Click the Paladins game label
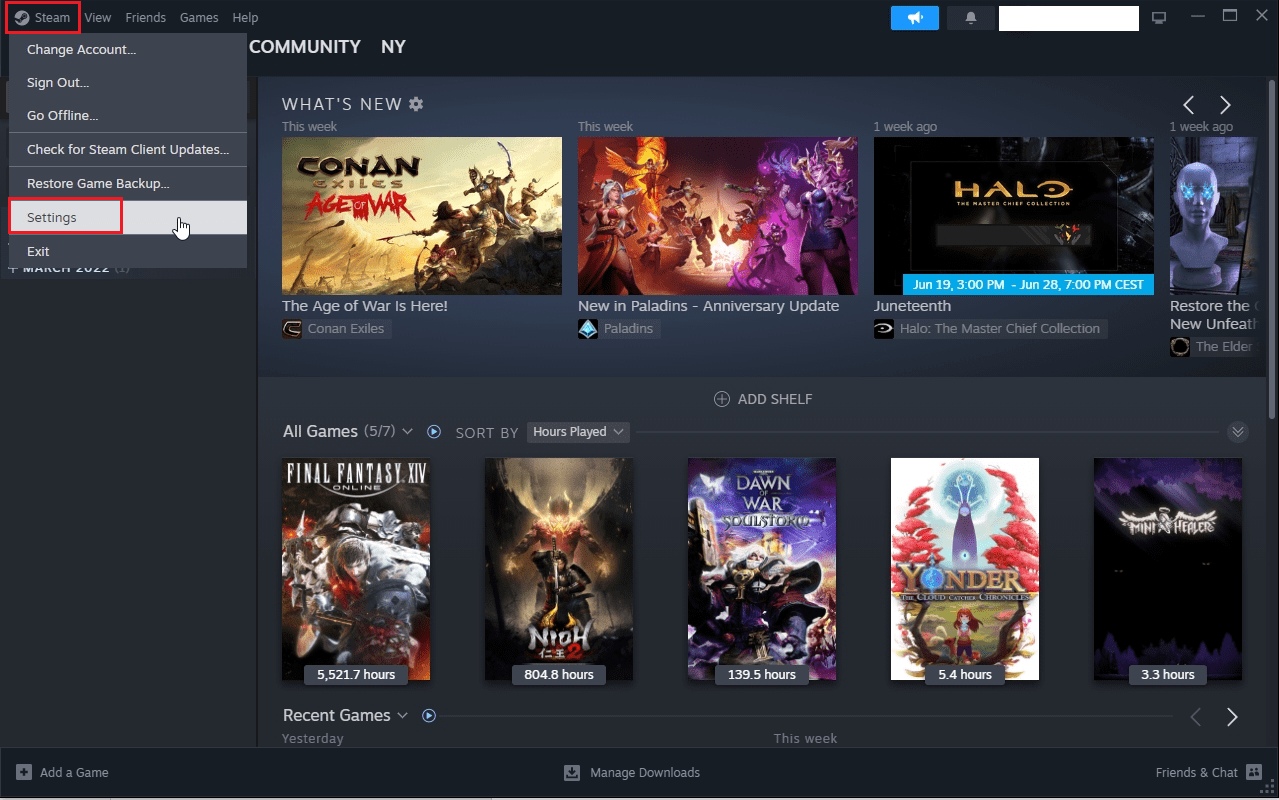 click(628, 329)
